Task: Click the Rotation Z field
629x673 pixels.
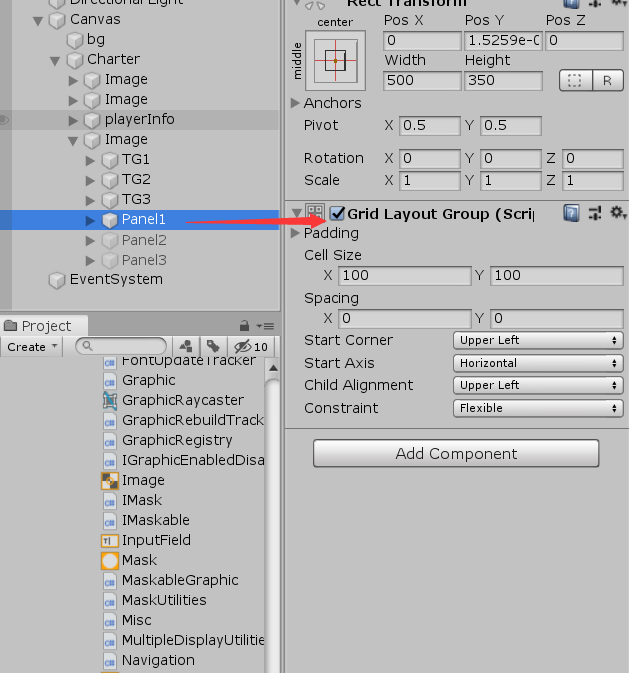Action: coord(593,159)
